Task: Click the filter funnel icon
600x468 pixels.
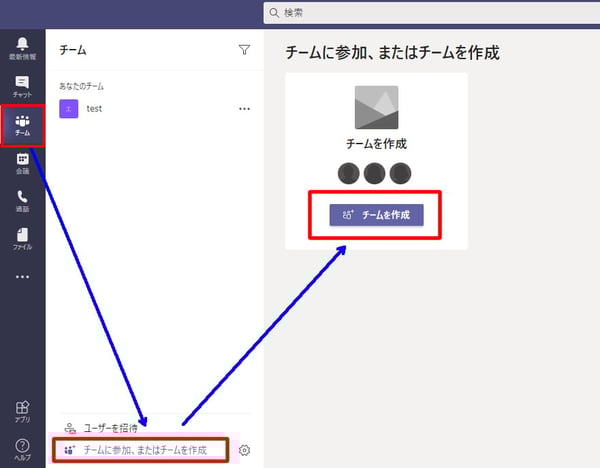Action: (244, 49)
